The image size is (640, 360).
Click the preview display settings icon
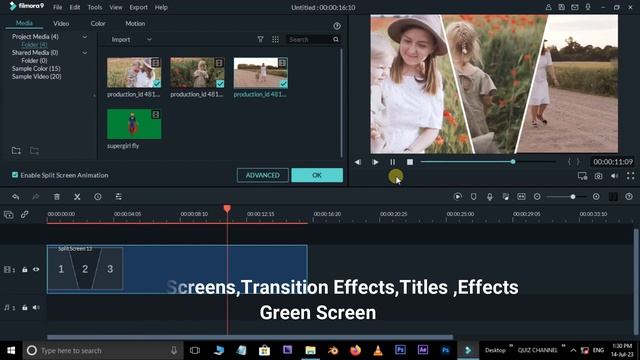coord(582,176)
